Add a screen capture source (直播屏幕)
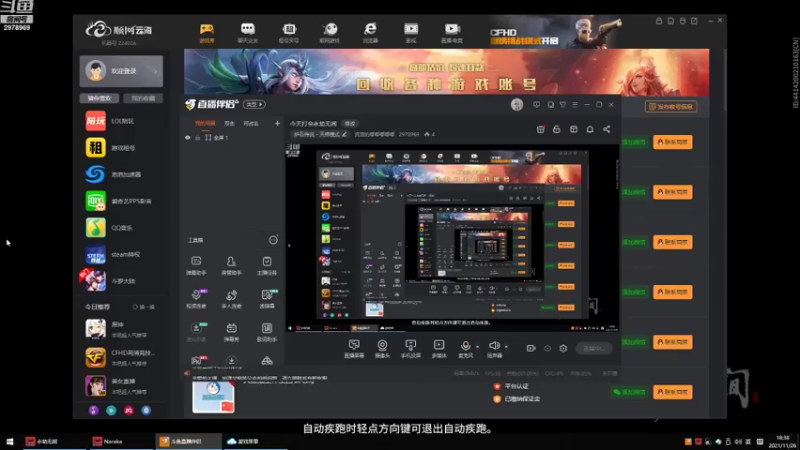The width and height of the screenshot is (800, 450). click(x=354, y=349)
